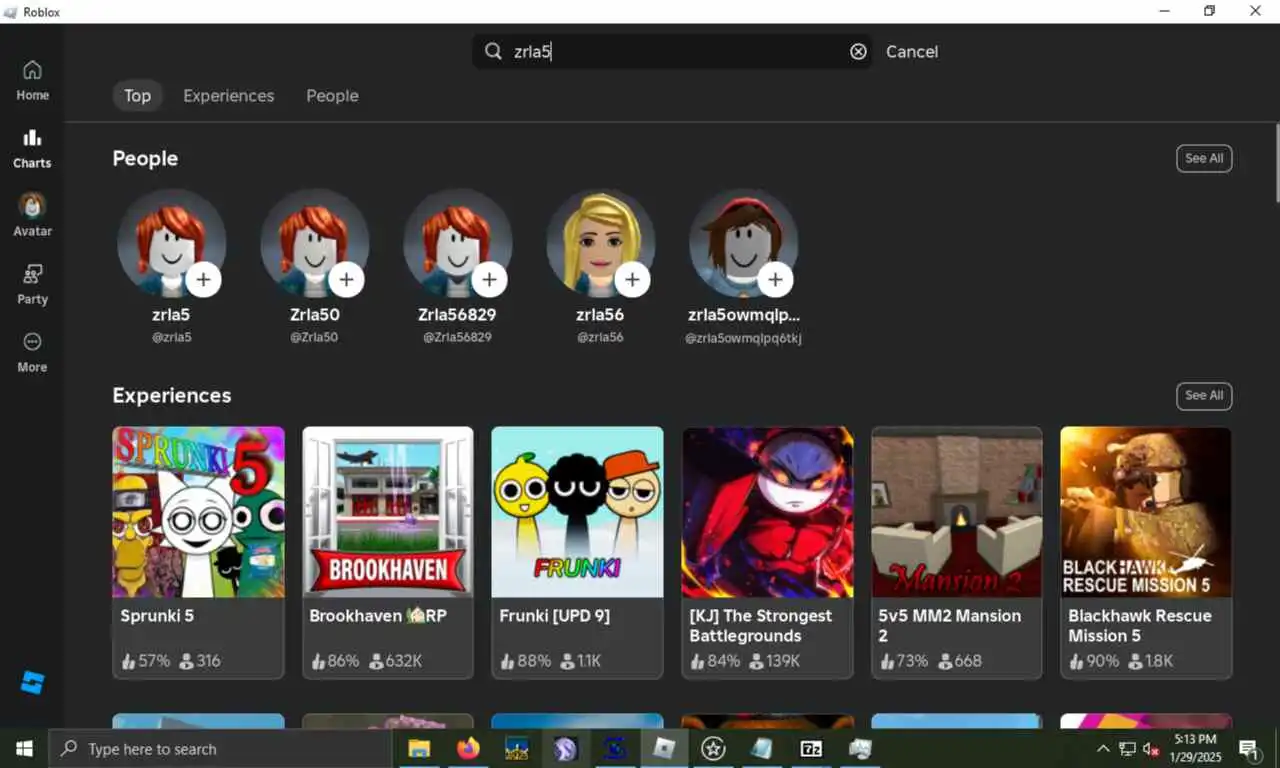
Task: Click the Brookhaven RP title text
Action: (x=378, y=616)
